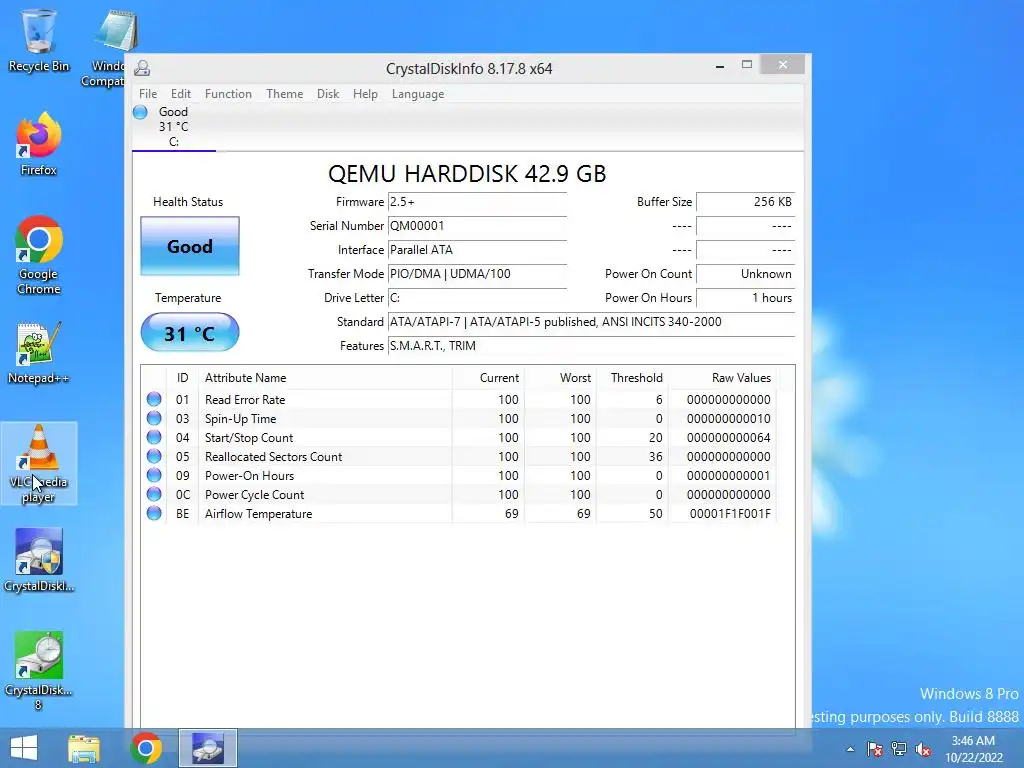The image size is (1024, 768).
Task: Click the network tray icon
Action: (899, 749)
